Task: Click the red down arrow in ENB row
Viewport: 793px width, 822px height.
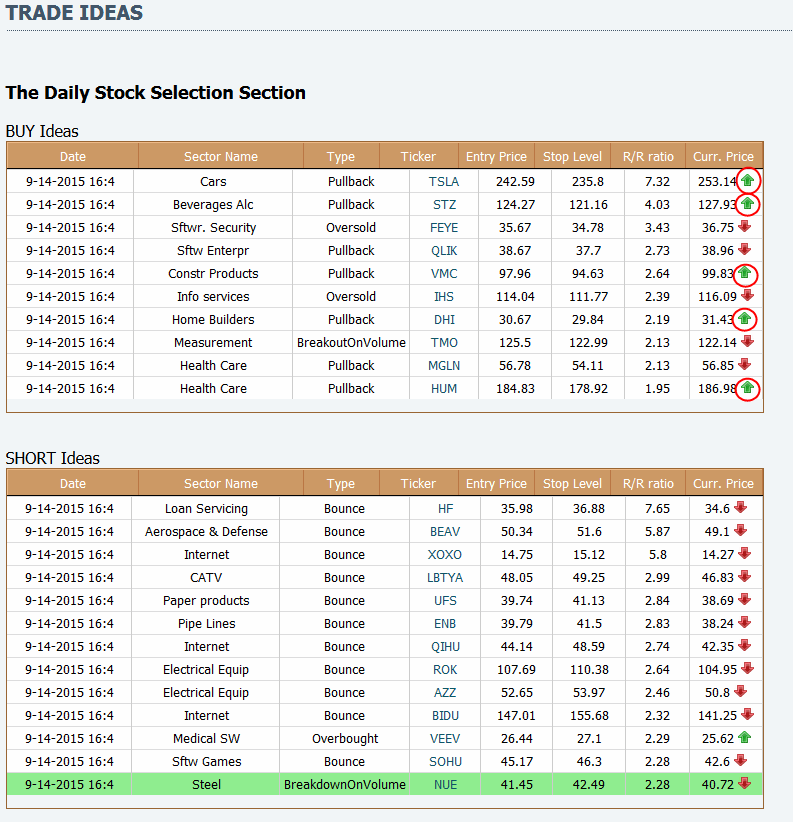Action: click(744, 623)
